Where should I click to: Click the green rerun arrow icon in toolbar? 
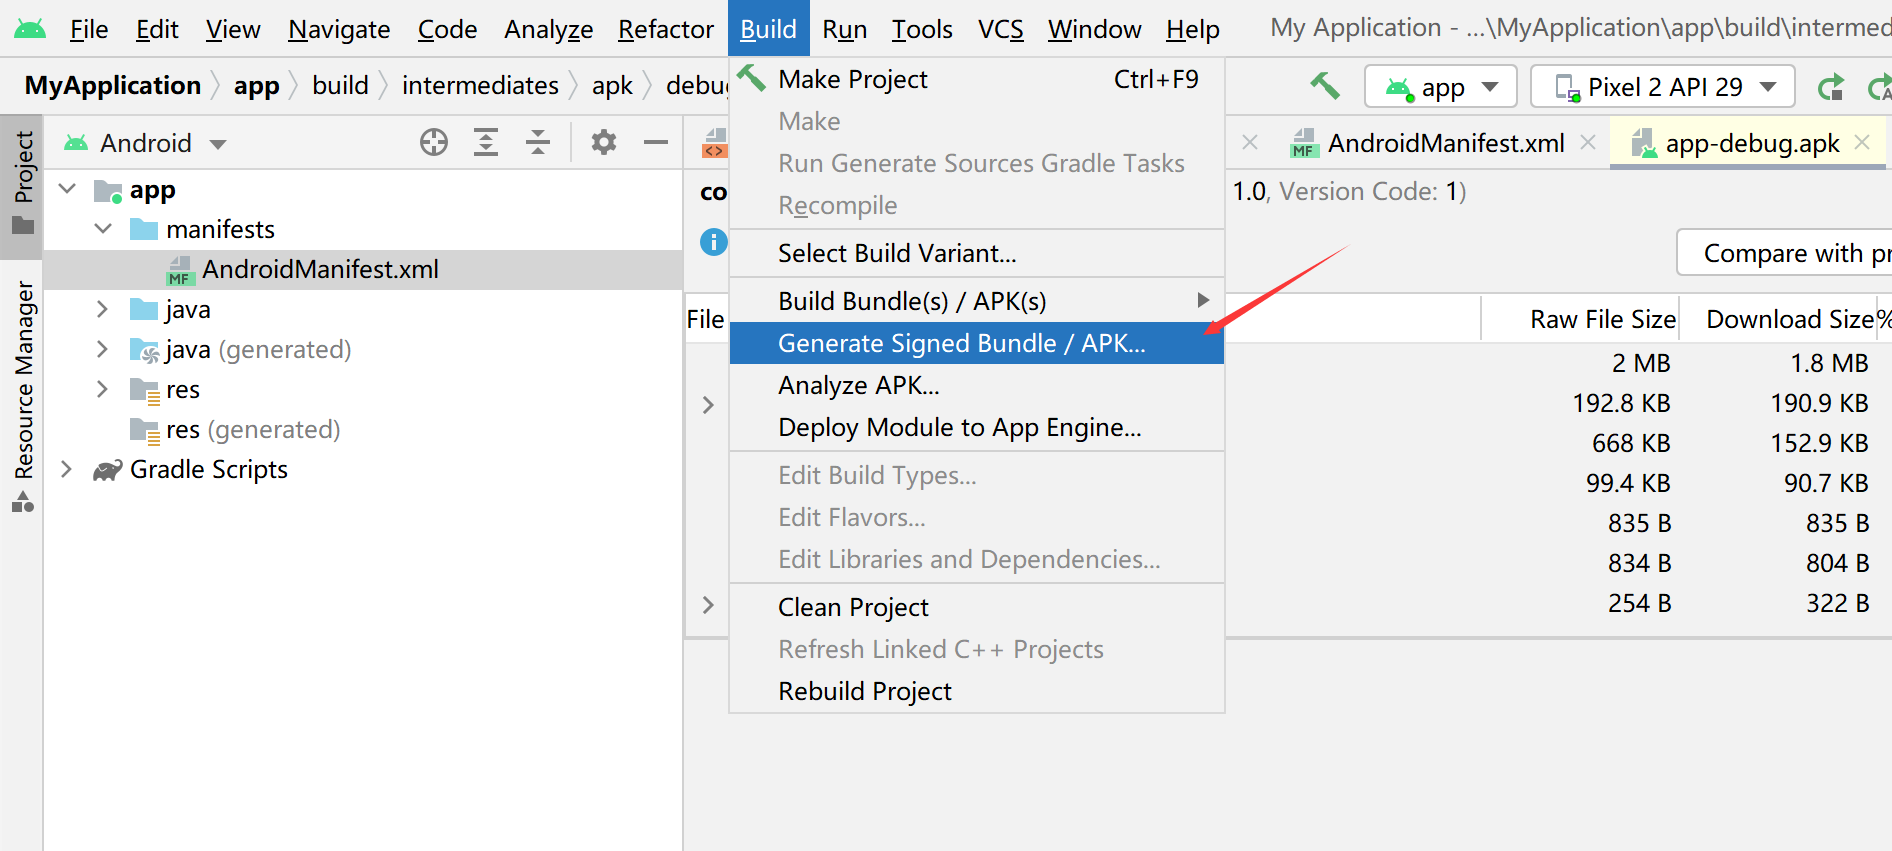click(x=1830, y=88)
